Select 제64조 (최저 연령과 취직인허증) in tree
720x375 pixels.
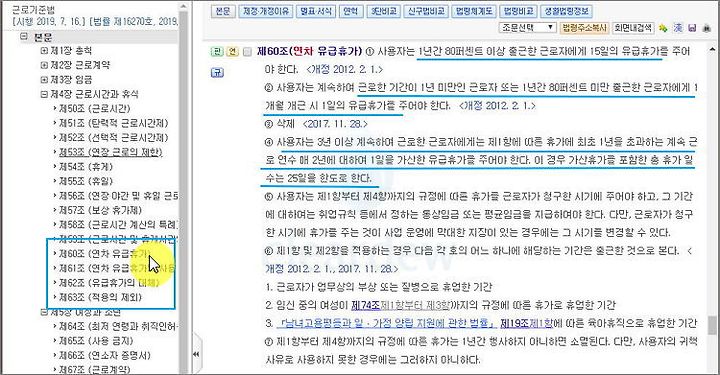(x=118, y=326)
